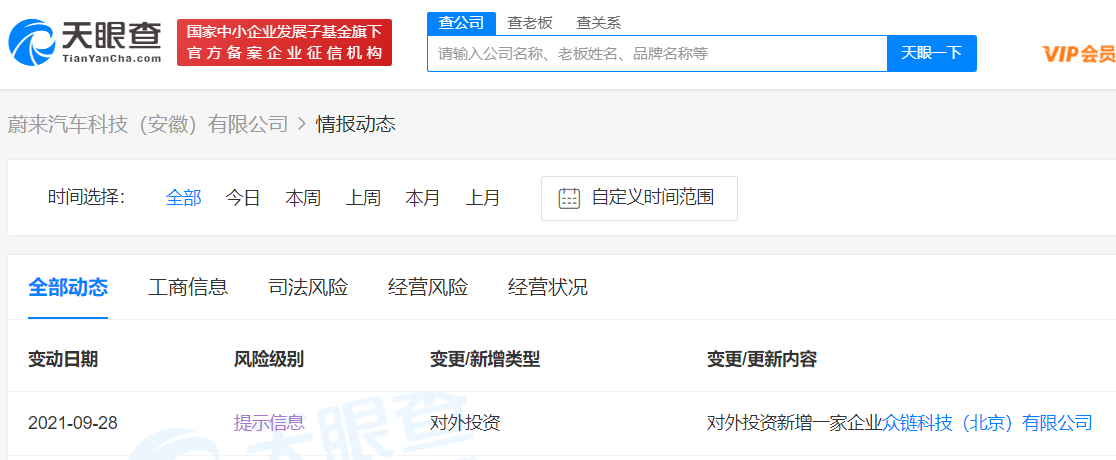Focus the company name search input field

[657, 53]
